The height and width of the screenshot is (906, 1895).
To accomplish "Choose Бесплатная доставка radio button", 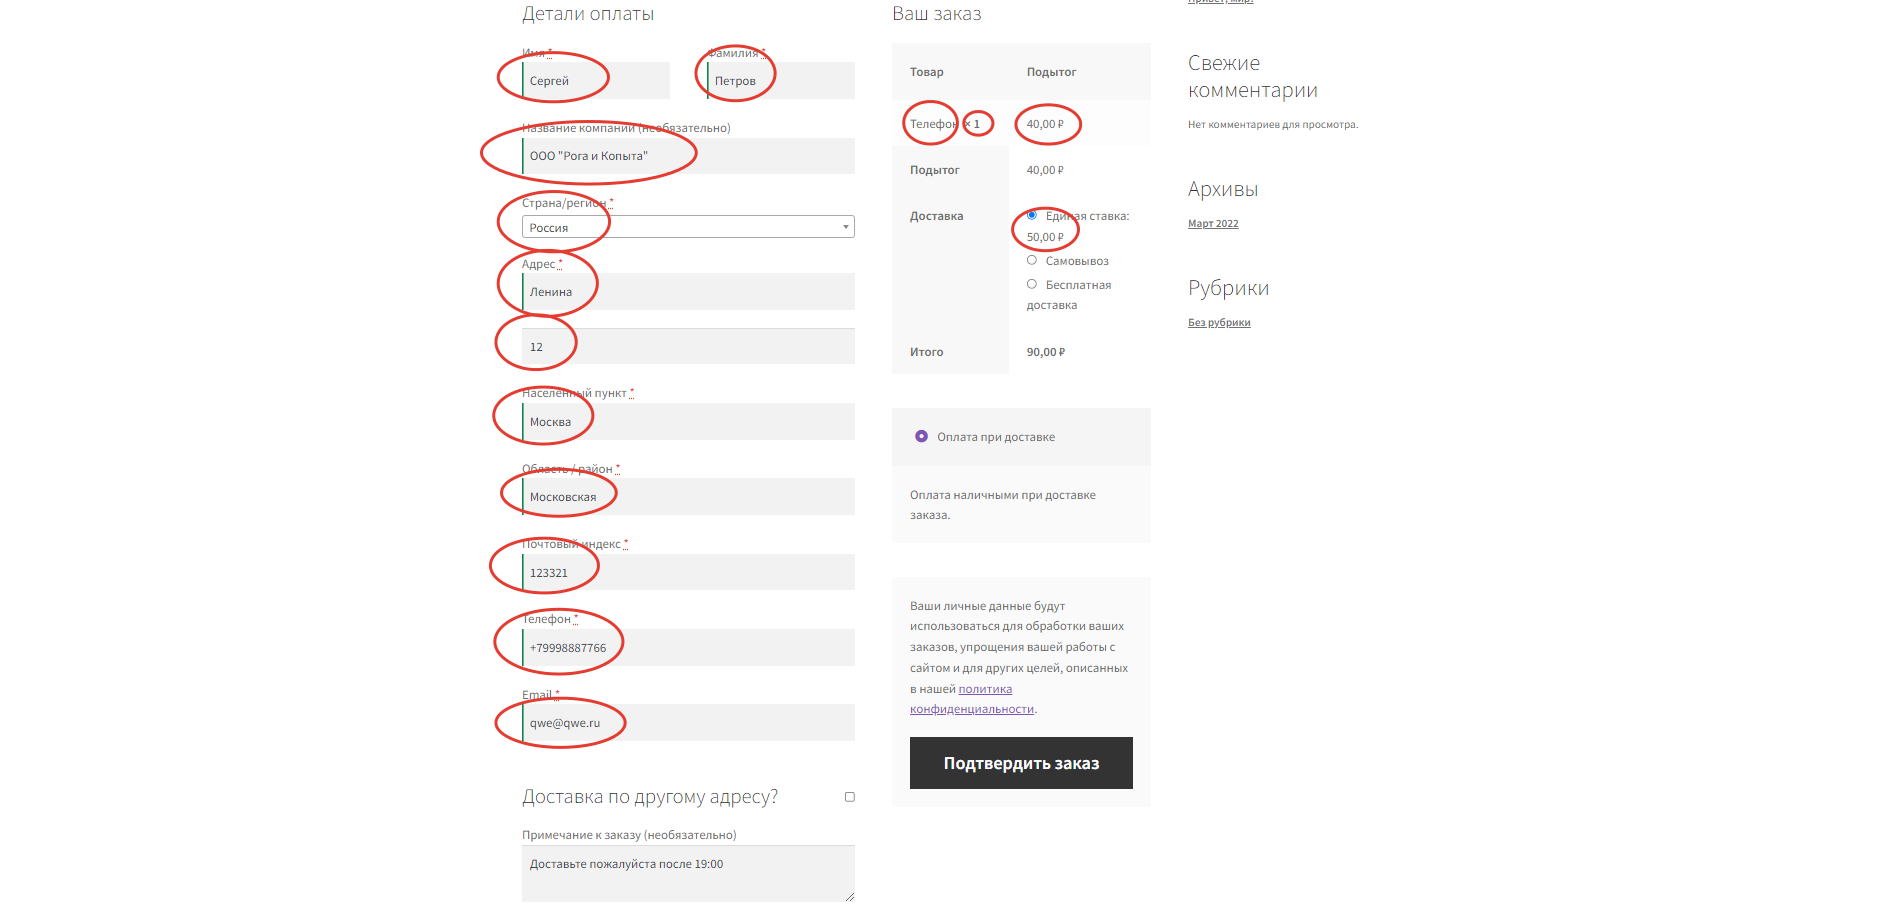I will (1032, 285).
